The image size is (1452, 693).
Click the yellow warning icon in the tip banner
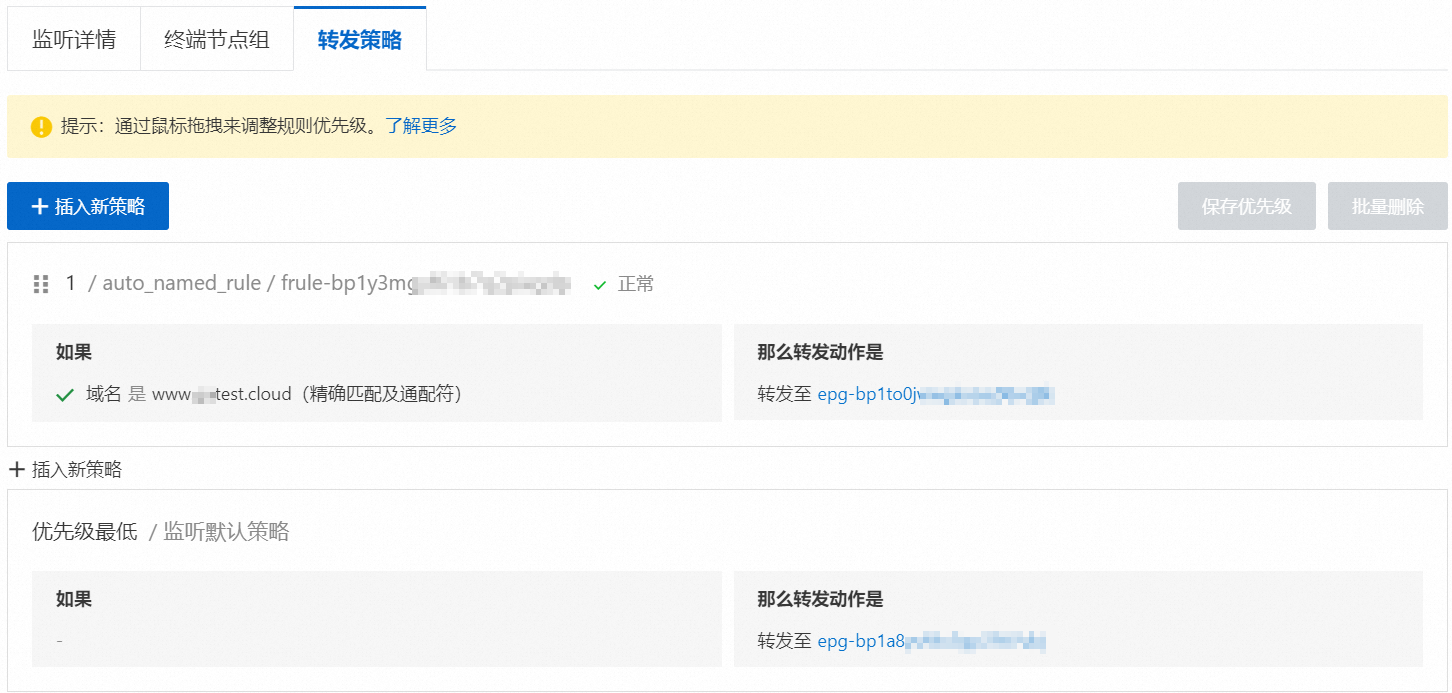41,127
